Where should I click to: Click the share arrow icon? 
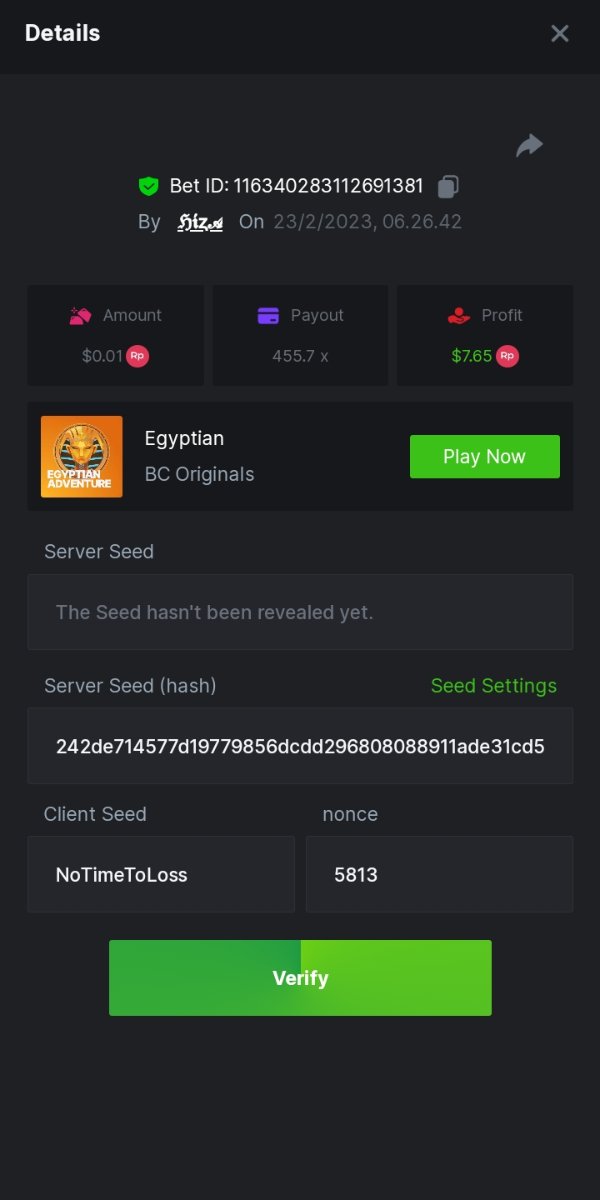coord(529,146)
